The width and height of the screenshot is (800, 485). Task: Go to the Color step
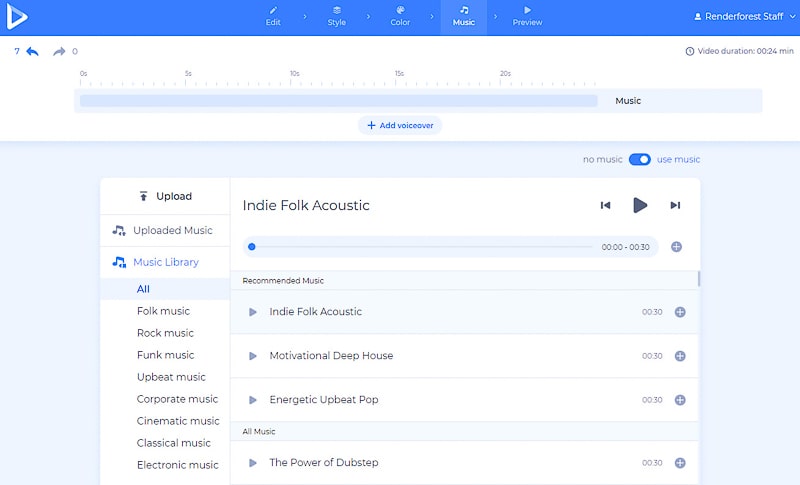[400, 17]
